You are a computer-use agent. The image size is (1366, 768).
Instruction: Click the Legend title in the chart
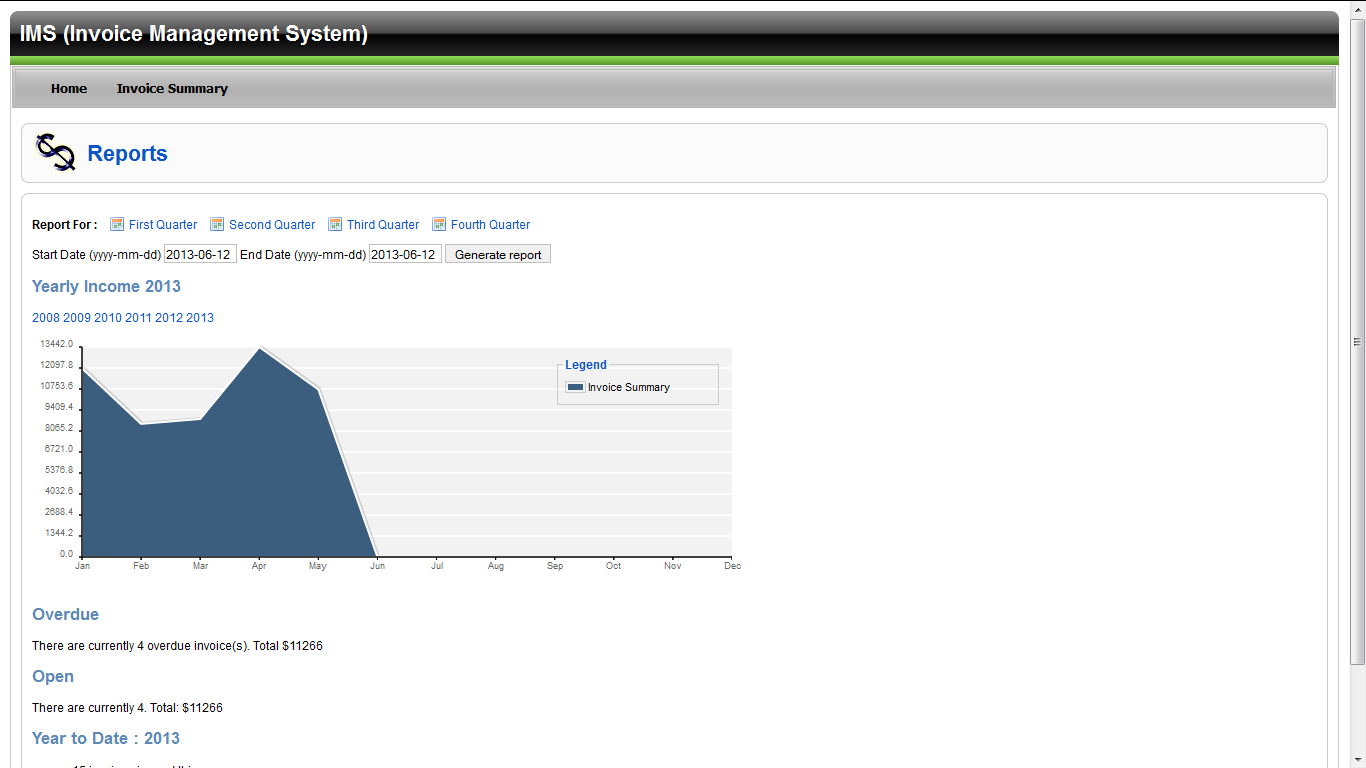(586, 365)
